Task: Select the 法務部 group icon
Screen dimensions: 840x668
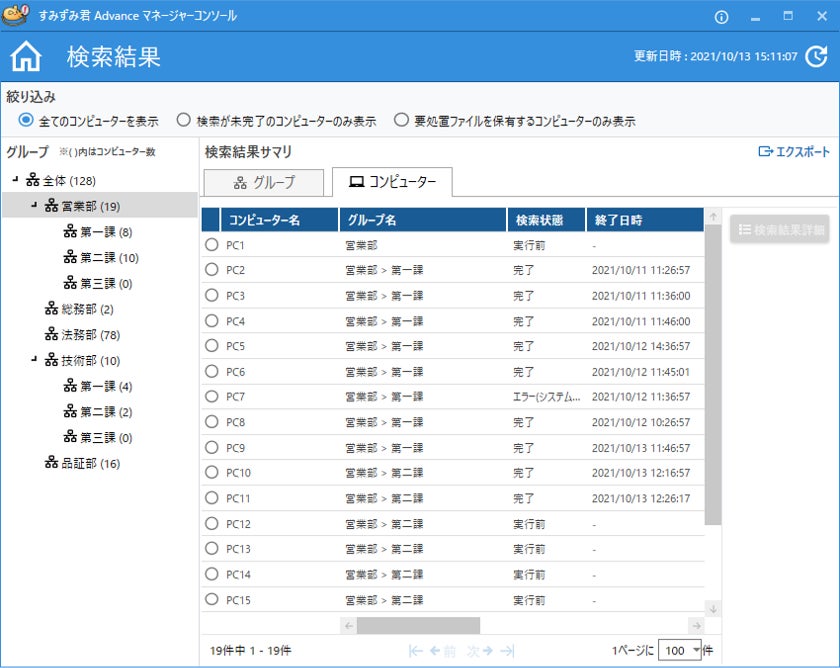Action: pyautogui.click(x=52, y=335)
